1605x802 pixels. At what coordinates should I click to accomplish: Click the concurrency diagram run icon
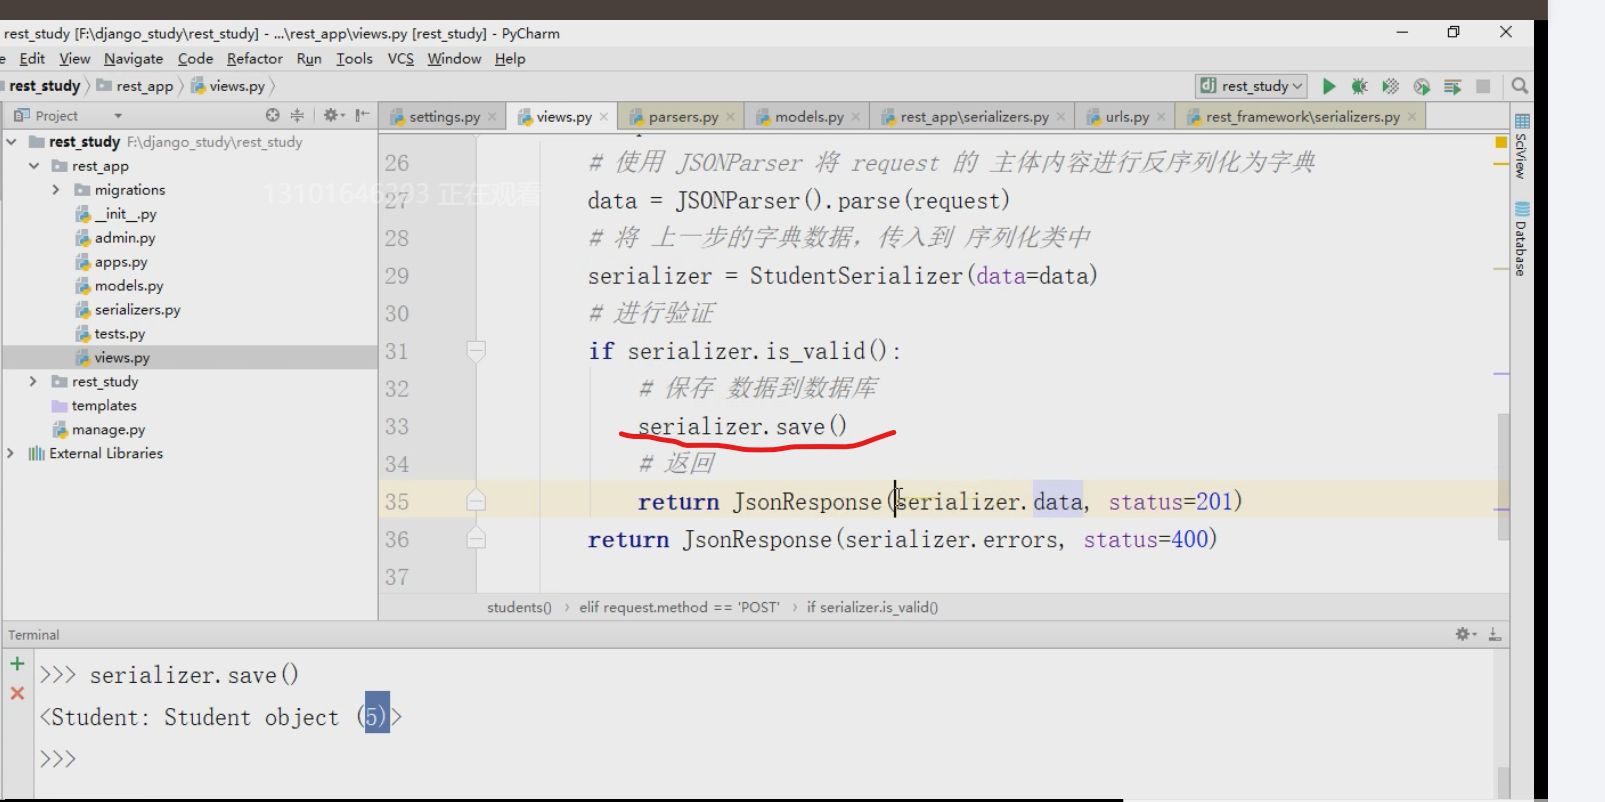(x=1452, y=86)
